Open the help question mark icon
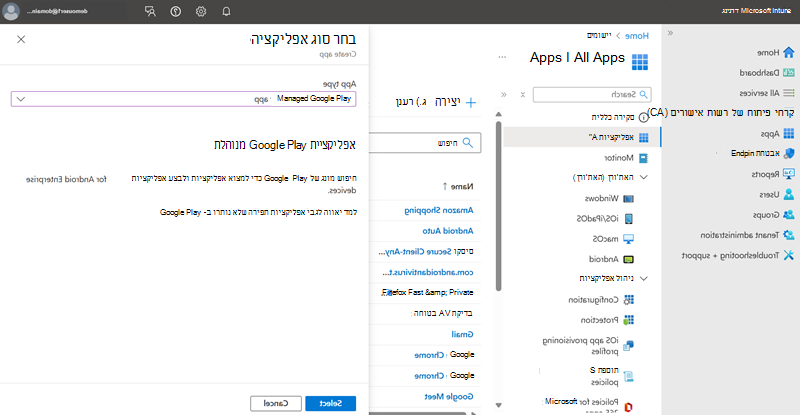Viewport: 800px width, 415px height. 176,11
